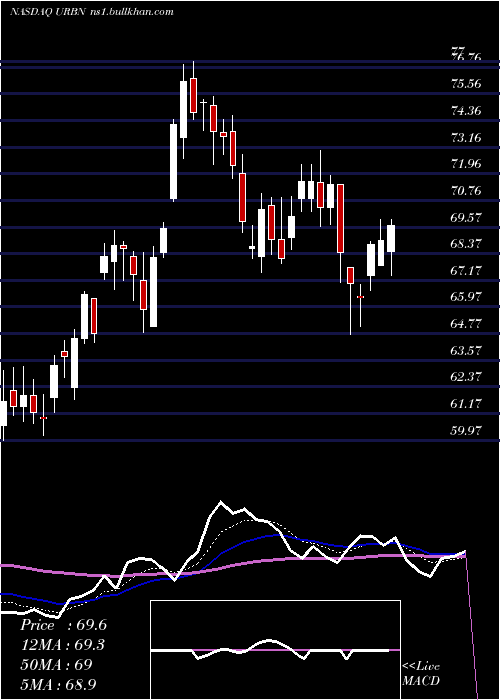Click inside the MACD inset chart box
Image resolution: width=500 pixels, height=700 pixels.
pyautogui.click(x=275, y=650)
